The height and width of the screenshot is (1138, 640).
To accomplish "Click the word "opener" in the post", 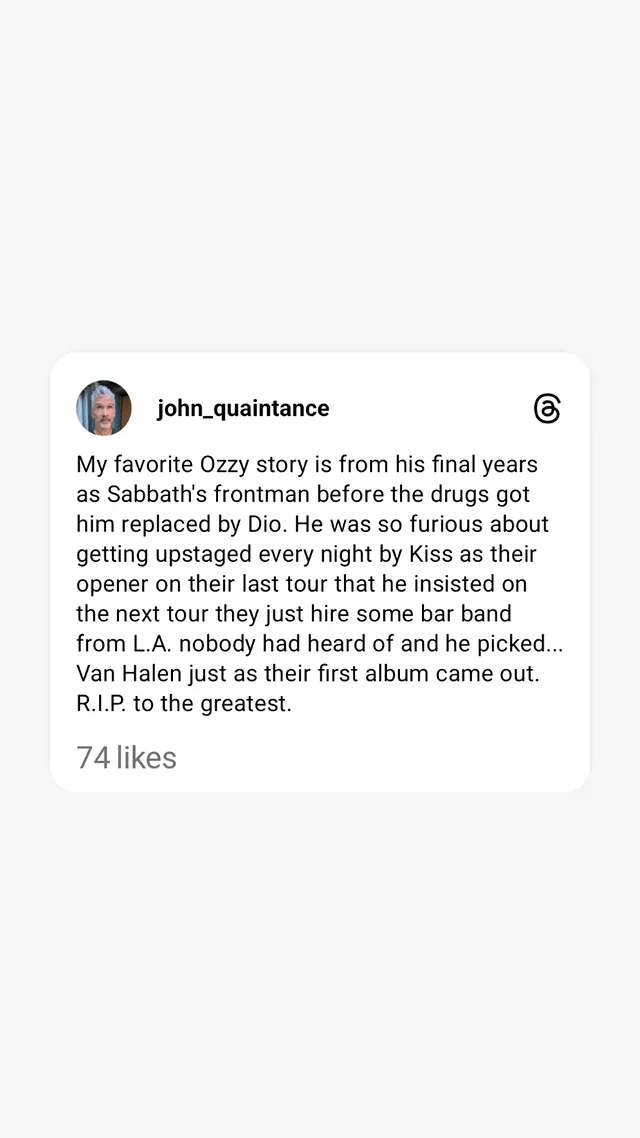I will (114, 583).
